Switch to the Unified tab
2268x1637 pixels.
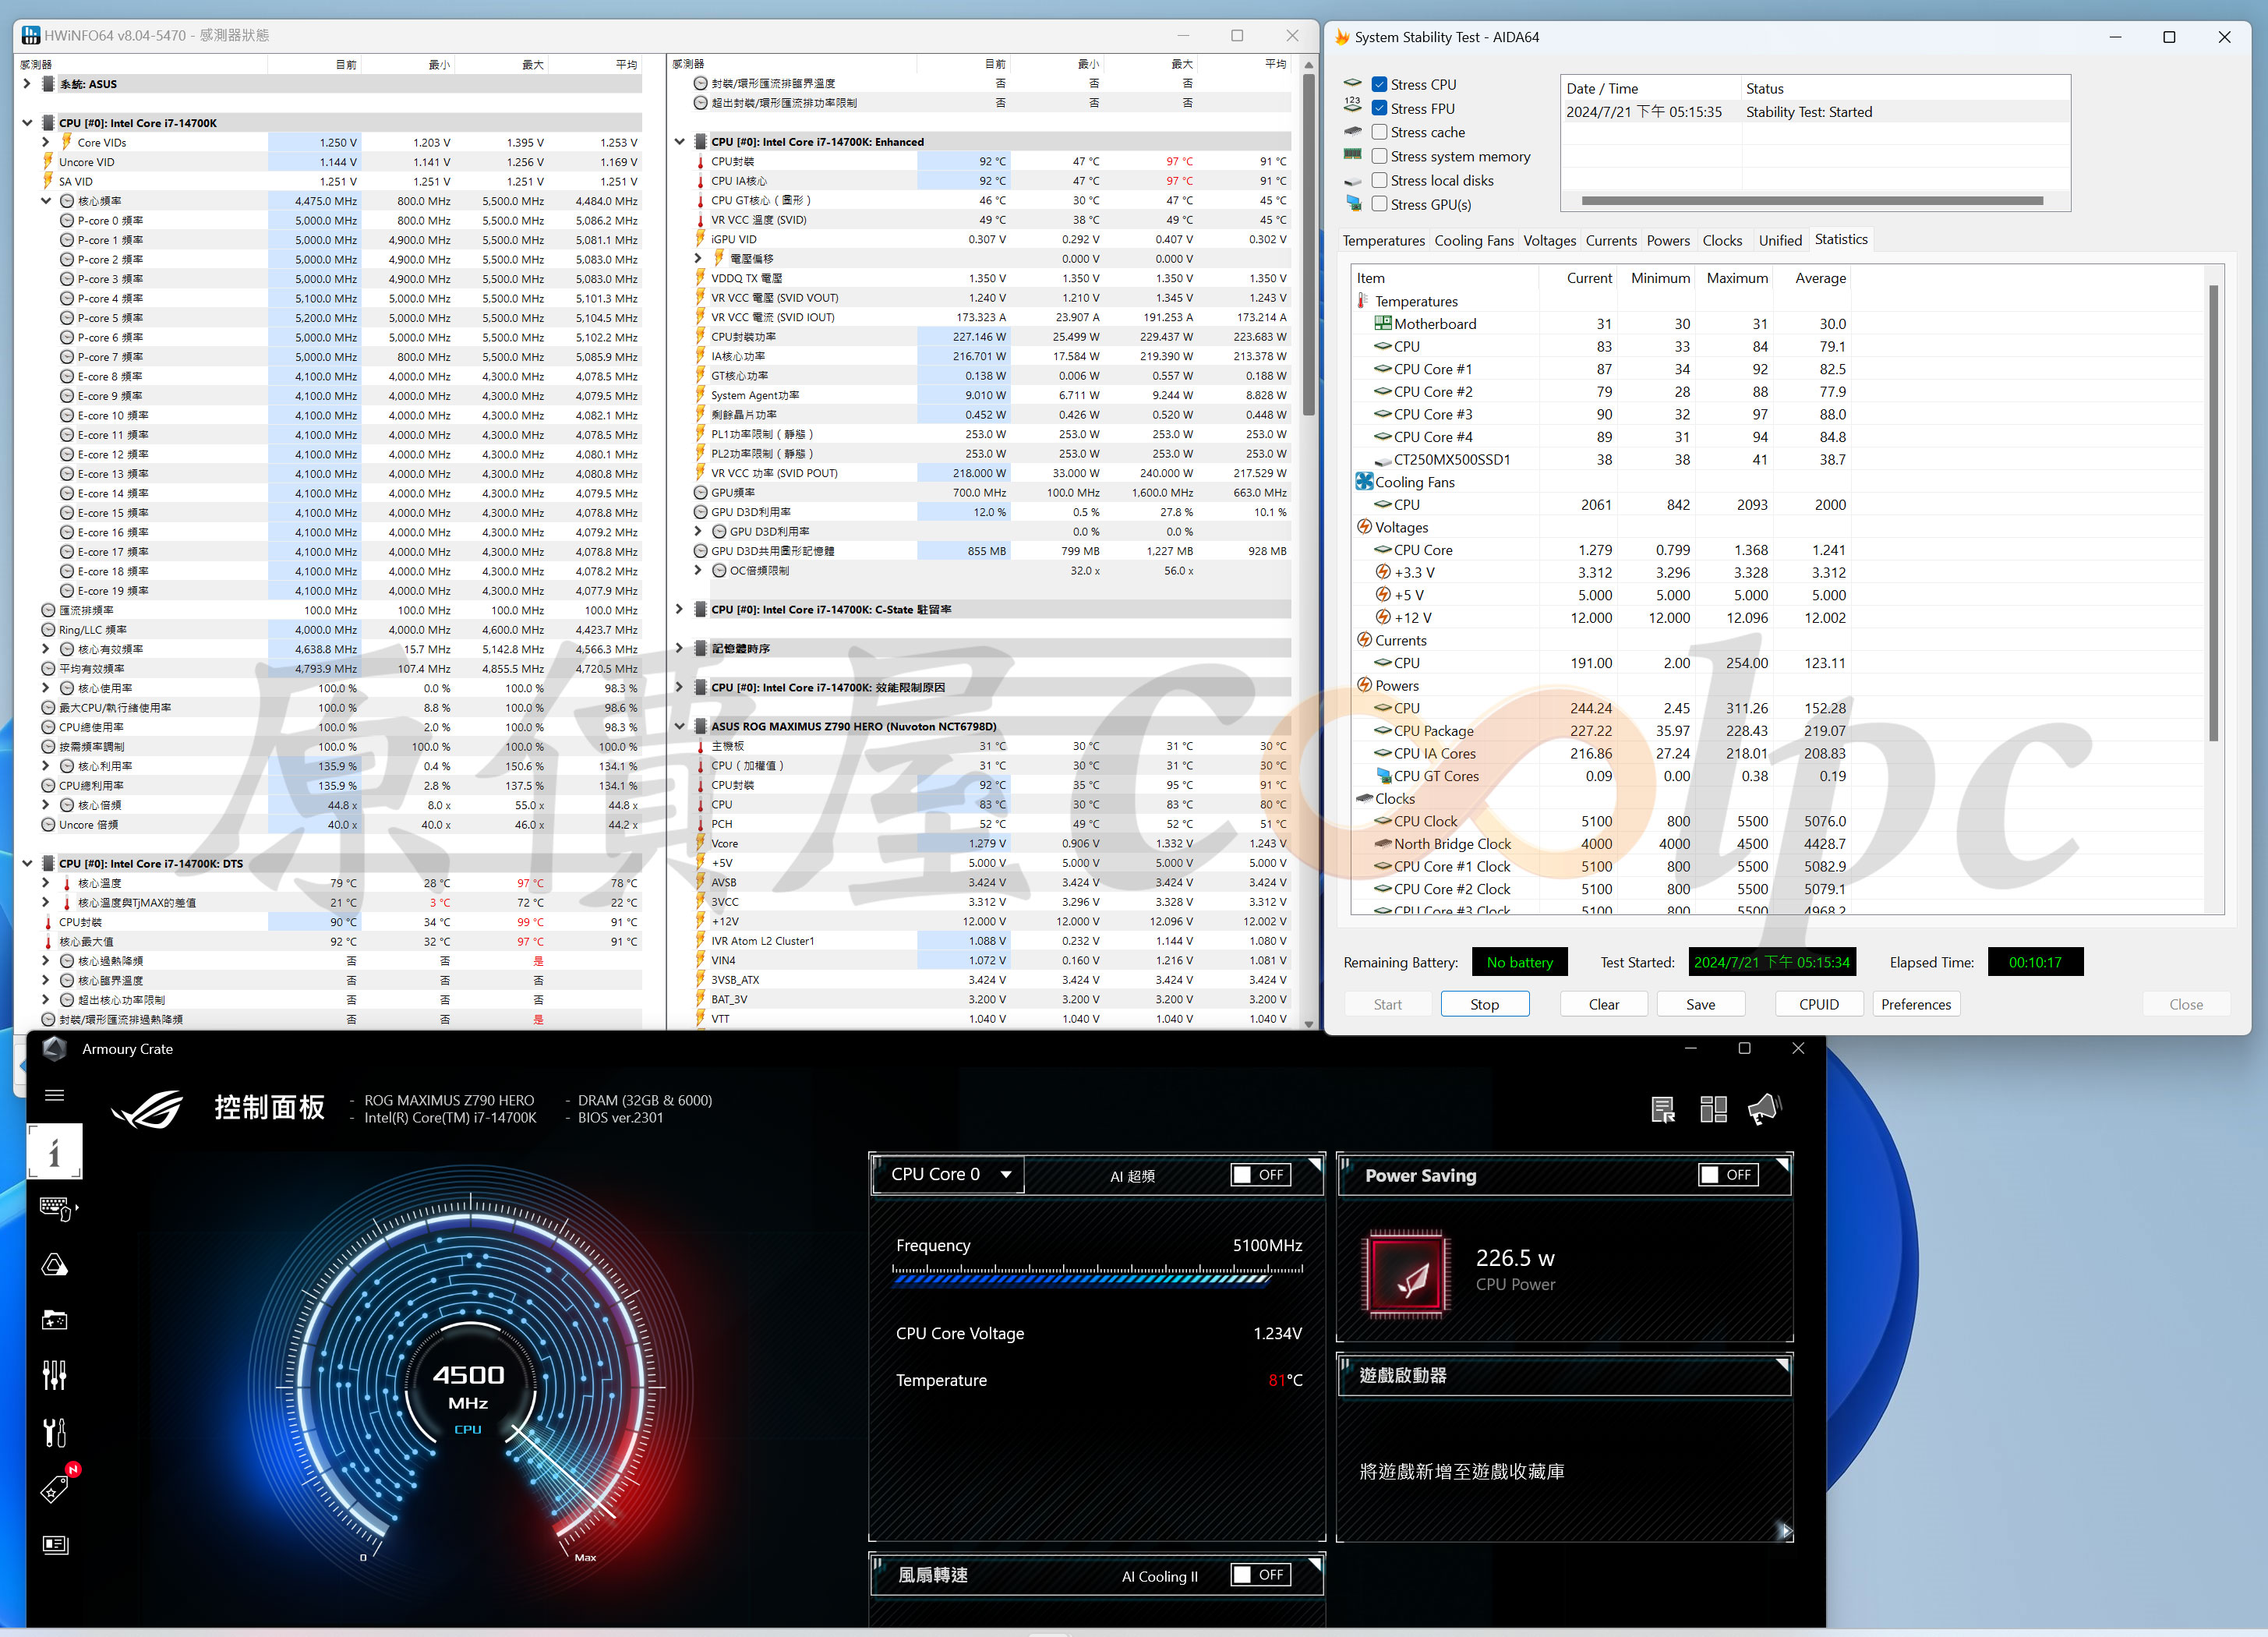[1780, 241]
